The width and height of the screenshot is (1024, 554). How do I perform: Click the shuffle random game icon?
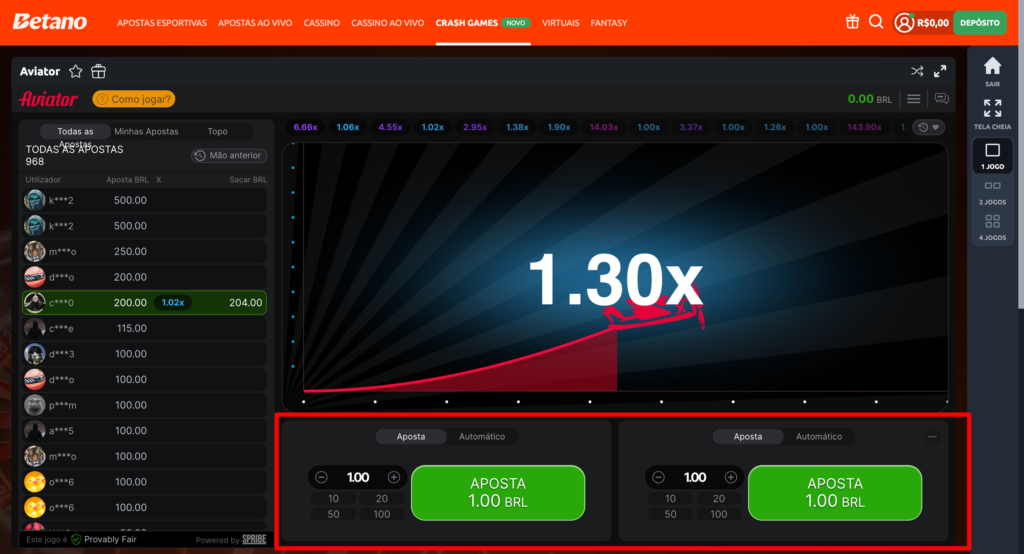click(917, 71)
